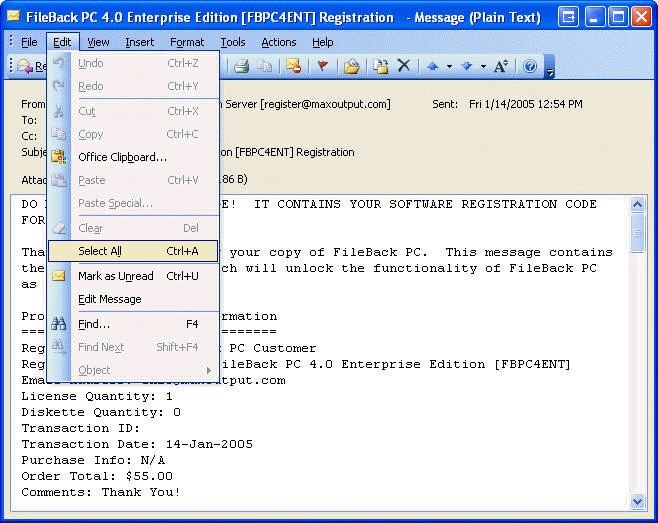
Task: Click the grayed Copy menu entry
Action: pos(133,134)
